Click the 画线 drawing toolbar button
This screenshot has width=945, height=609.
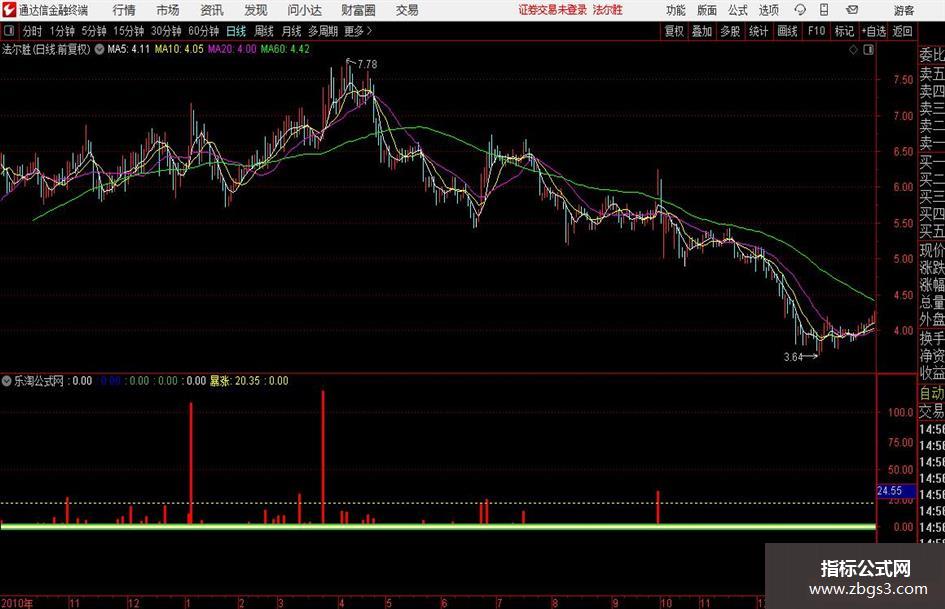[x=787, y=31]
